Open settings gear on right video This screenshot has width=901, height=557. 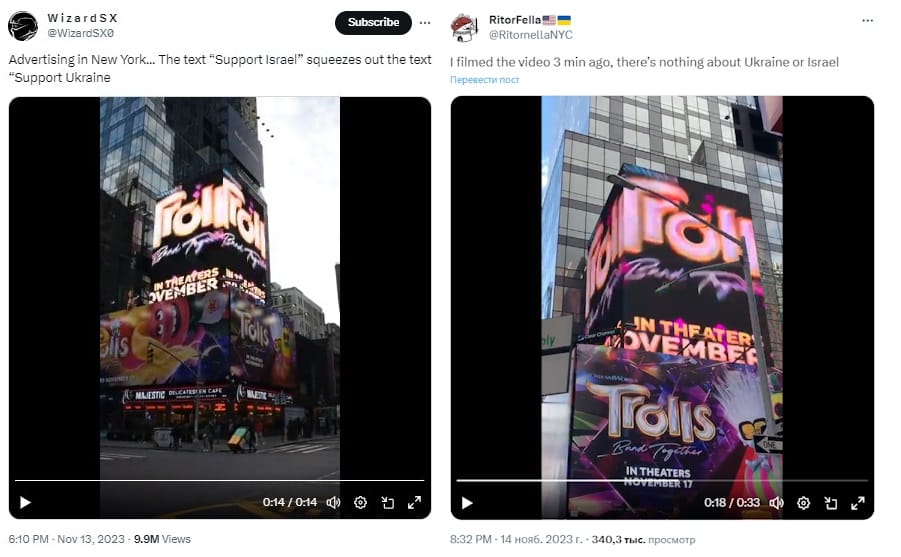[803, 503]
